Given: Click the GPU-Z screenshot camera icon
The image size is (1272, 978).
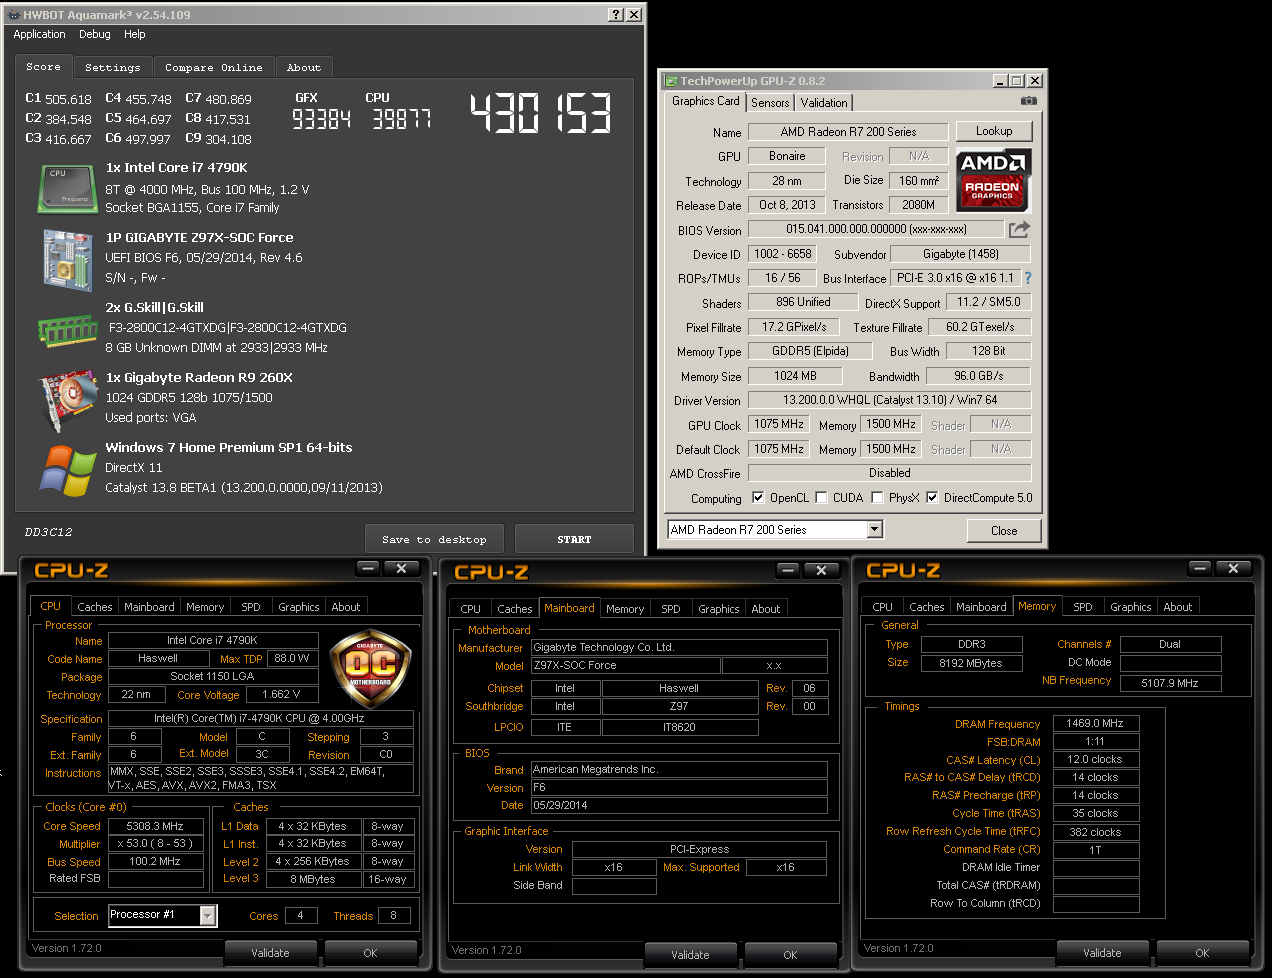Looking at the screenshot, I should pos(1029,101).
